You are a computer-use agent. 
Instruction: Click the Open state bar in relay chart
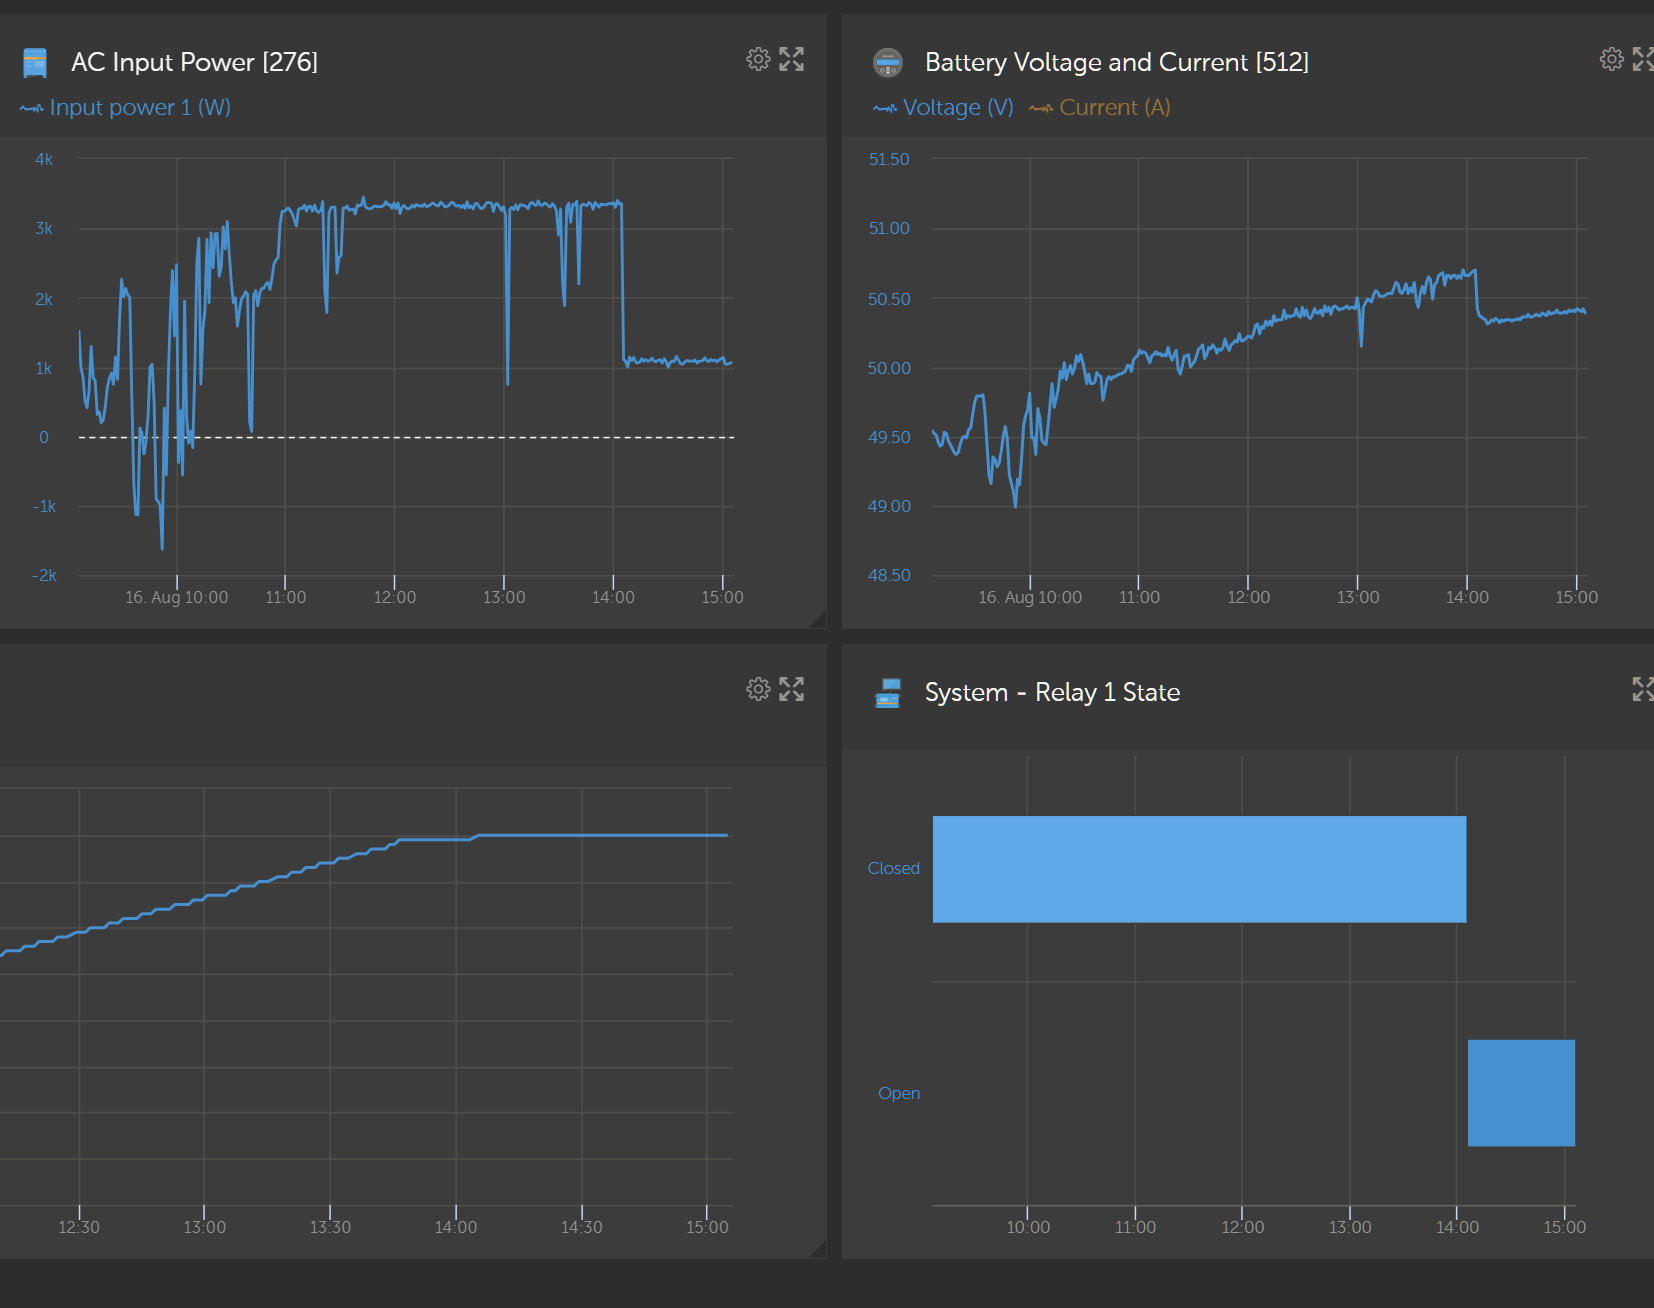click(x=1521, y=1093)
